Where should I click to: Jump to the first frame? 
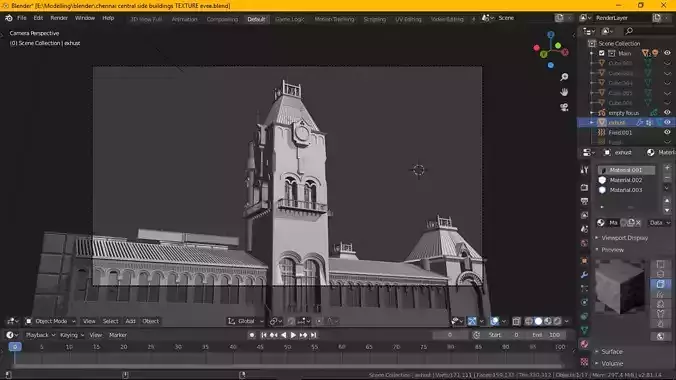click(263, 335)
